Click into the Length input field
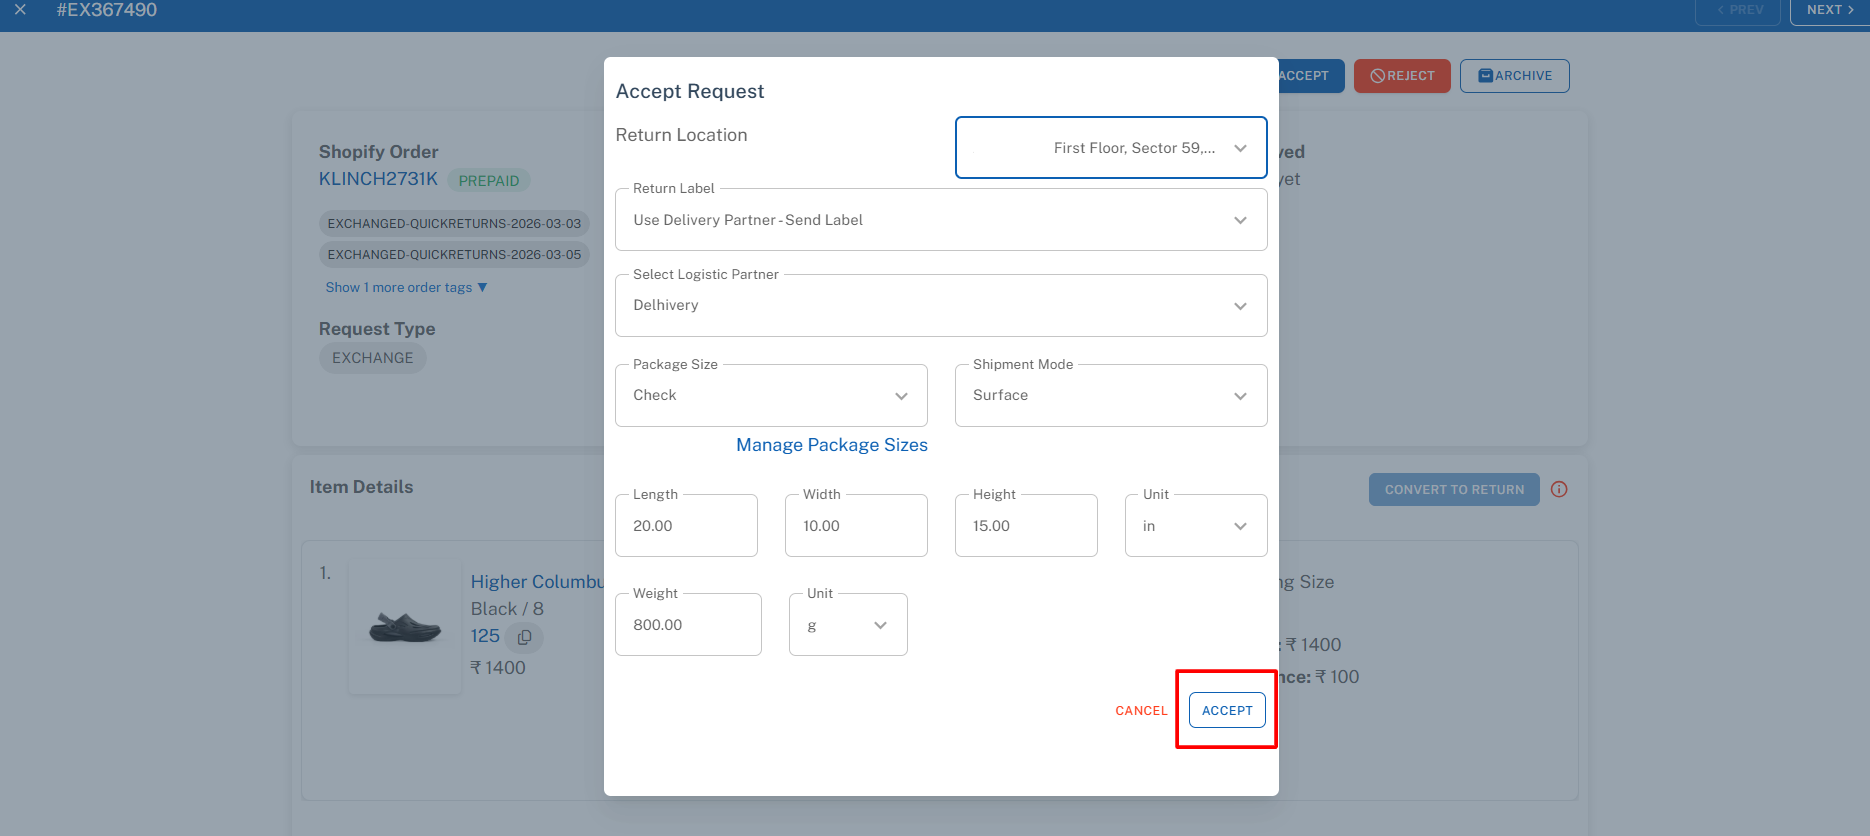 (x=686, y=526)
